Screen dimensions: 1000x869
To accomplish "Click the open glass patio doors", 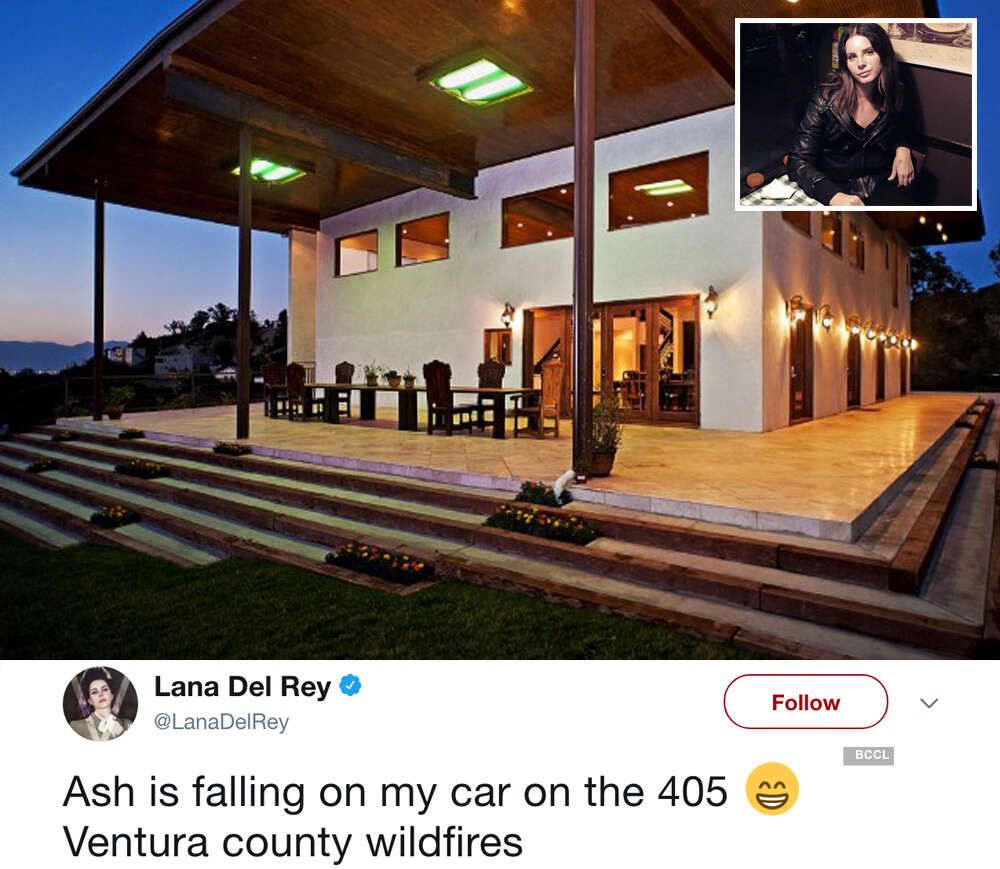I will [612, 362].
